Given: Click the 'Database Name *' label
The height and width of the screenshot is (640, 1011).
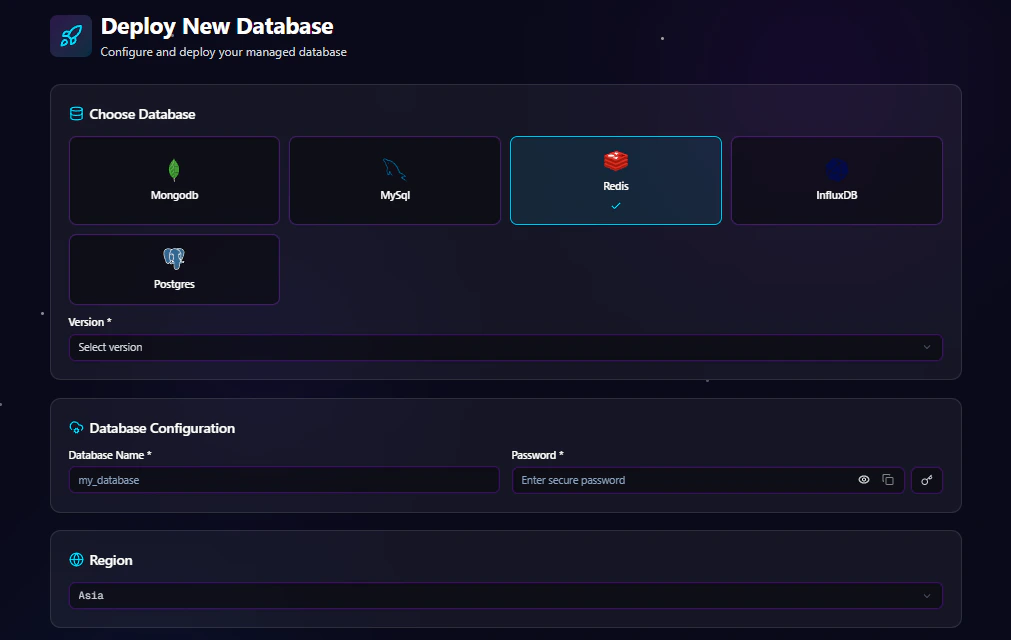Looking at the screenshot, I should (110, 455).
